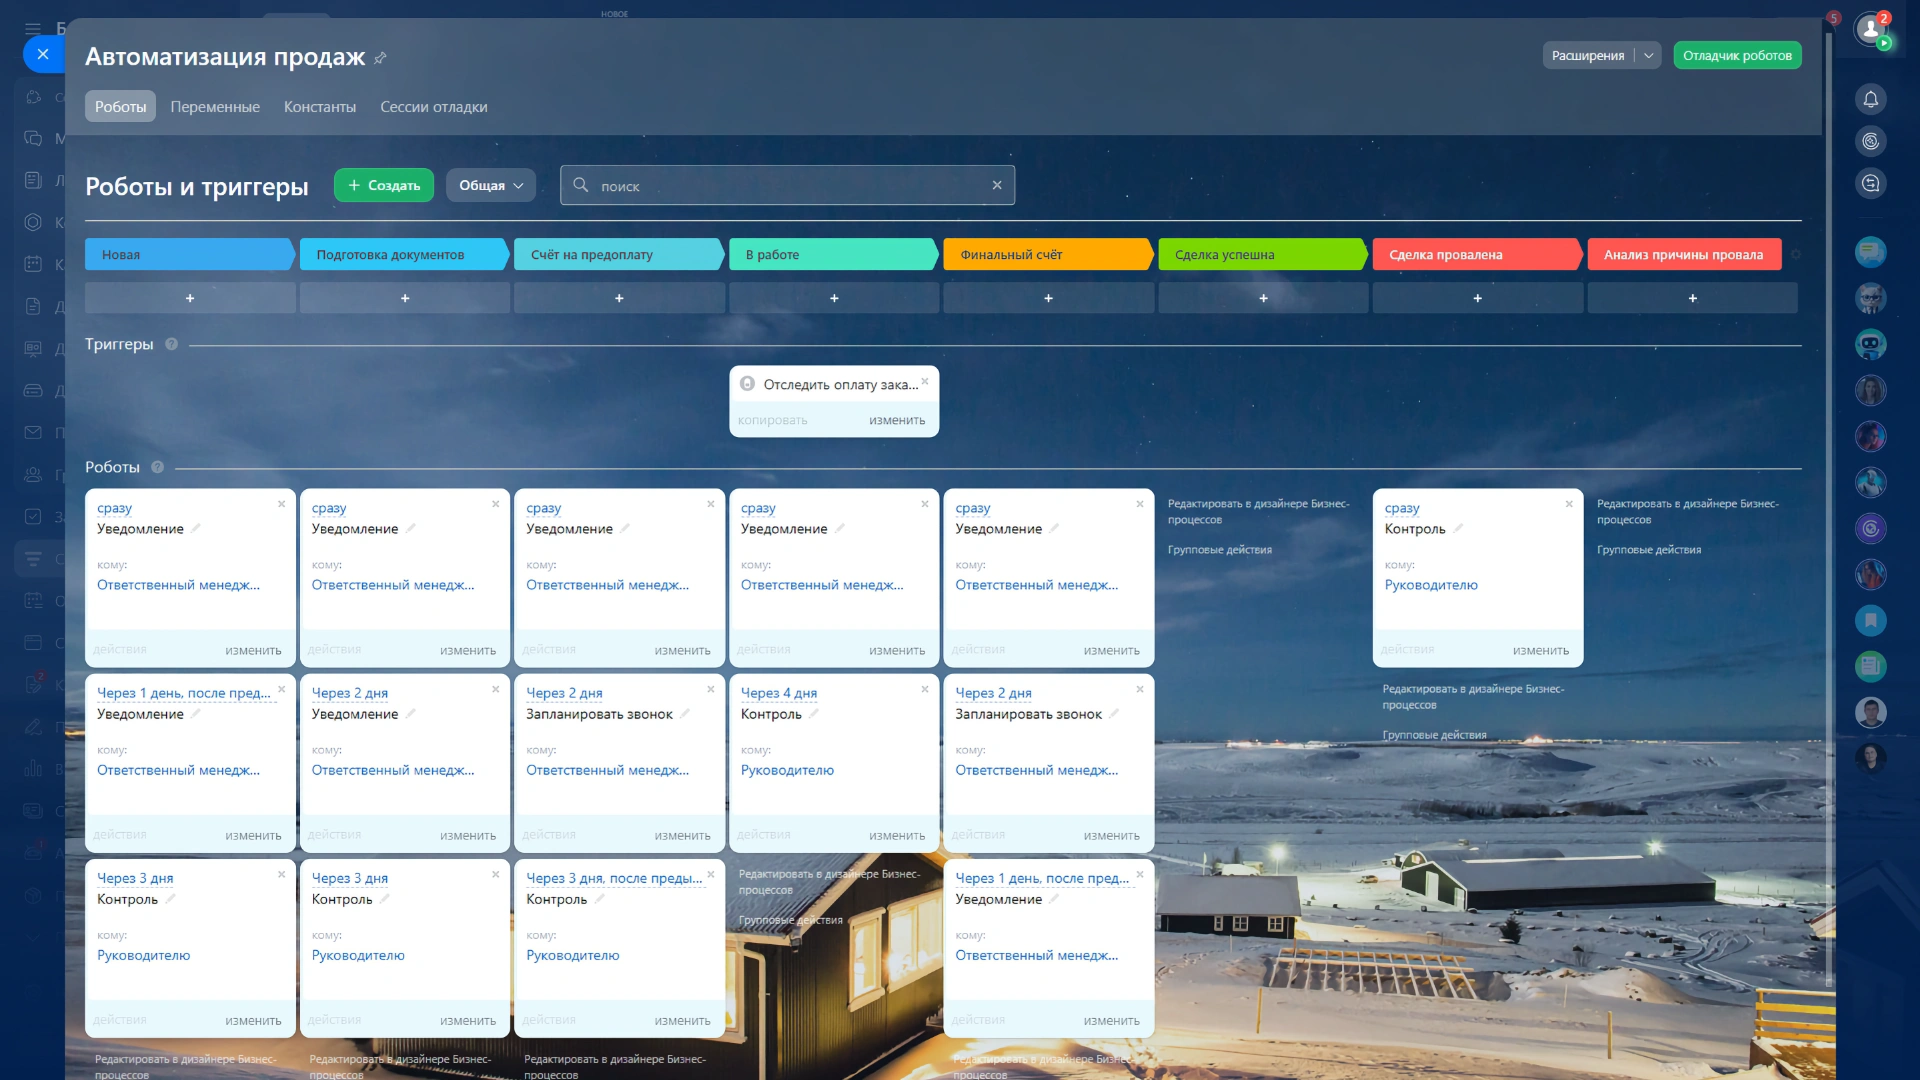Remove the Отследить оплату trigger via X
Screen dimensions: 1920x1080
[925, 381]
